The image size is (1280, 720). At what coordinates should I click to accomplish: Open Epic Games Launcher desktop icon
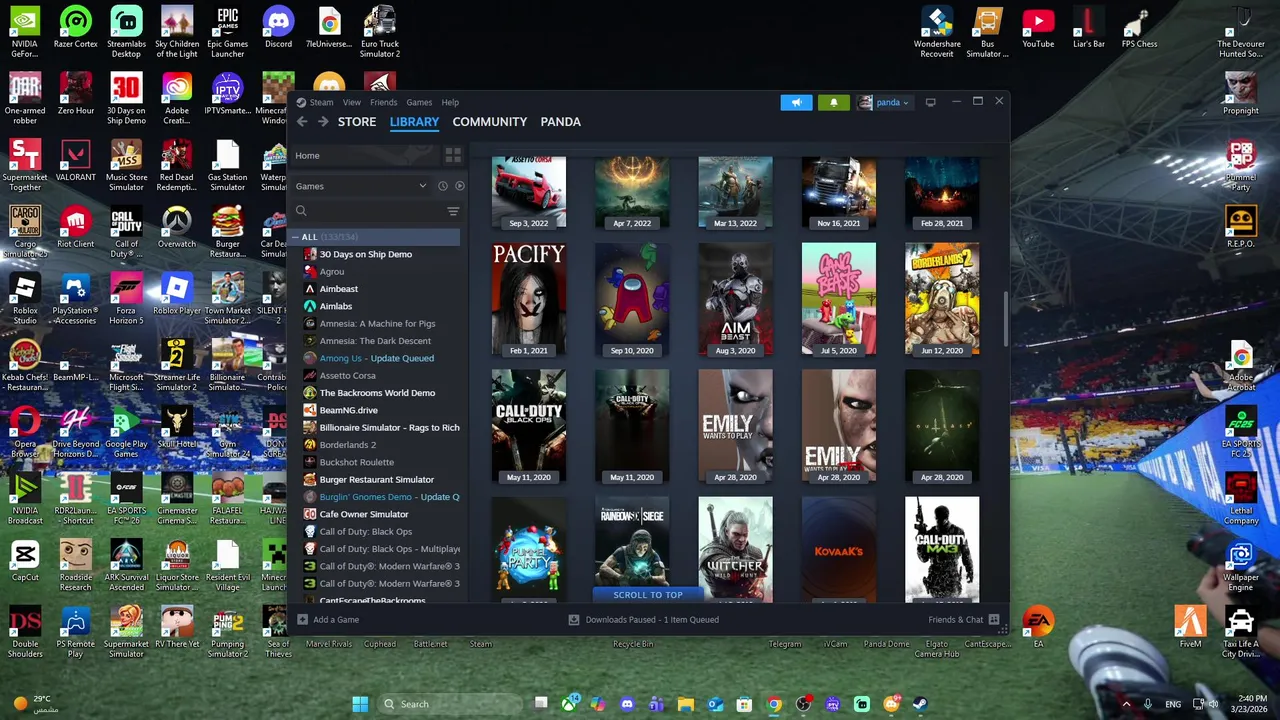tap(227, 32)
